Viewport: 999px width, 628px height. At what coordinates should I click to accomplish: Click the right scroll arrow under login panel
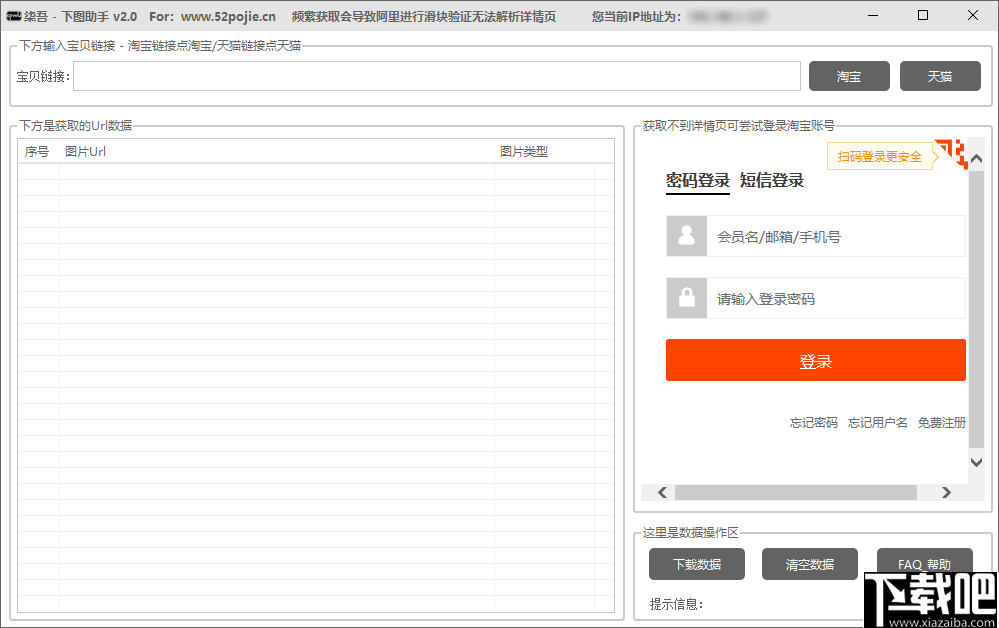tap(946, 492)
